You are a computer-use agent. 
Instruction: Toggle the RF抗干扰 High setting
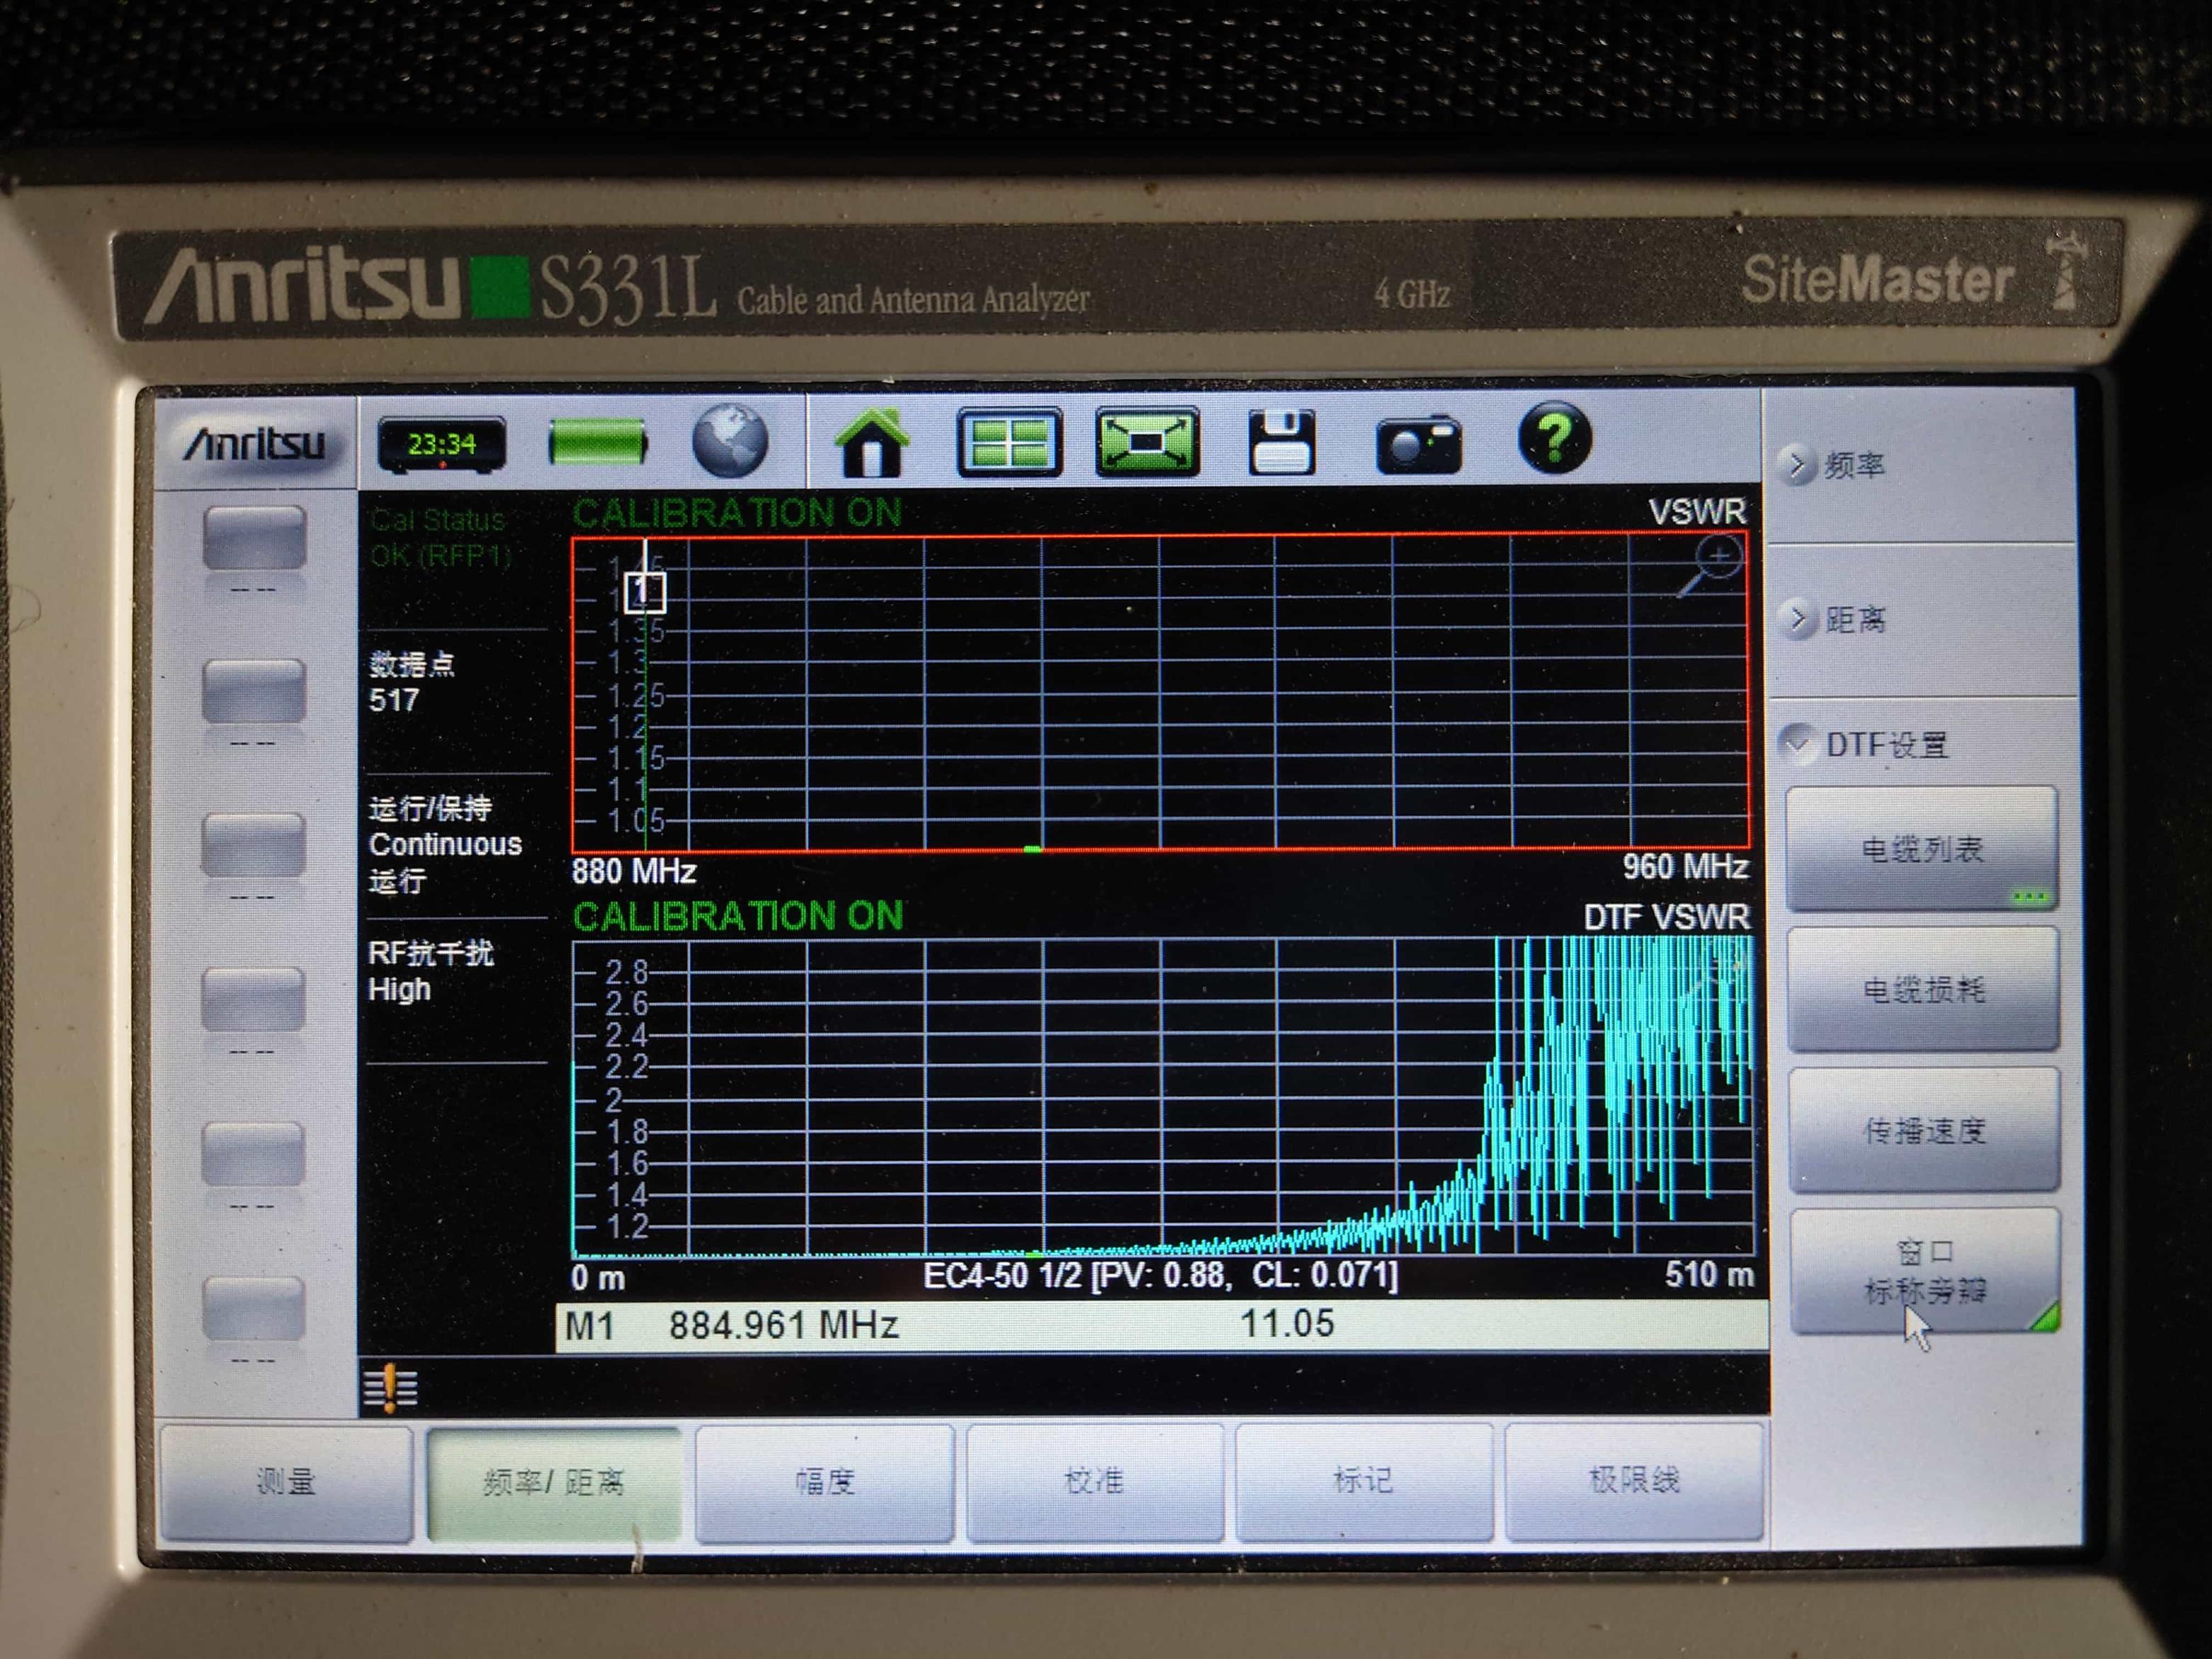431,971
